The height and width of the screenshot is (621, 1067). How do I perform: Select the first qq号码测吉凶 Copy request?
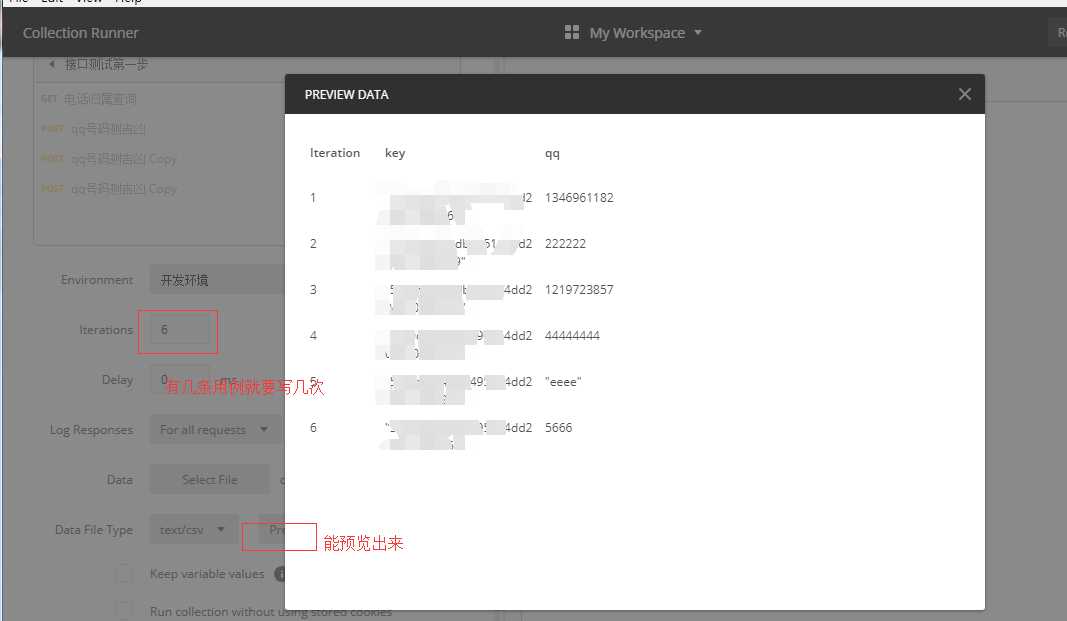[x=108, y=159]
